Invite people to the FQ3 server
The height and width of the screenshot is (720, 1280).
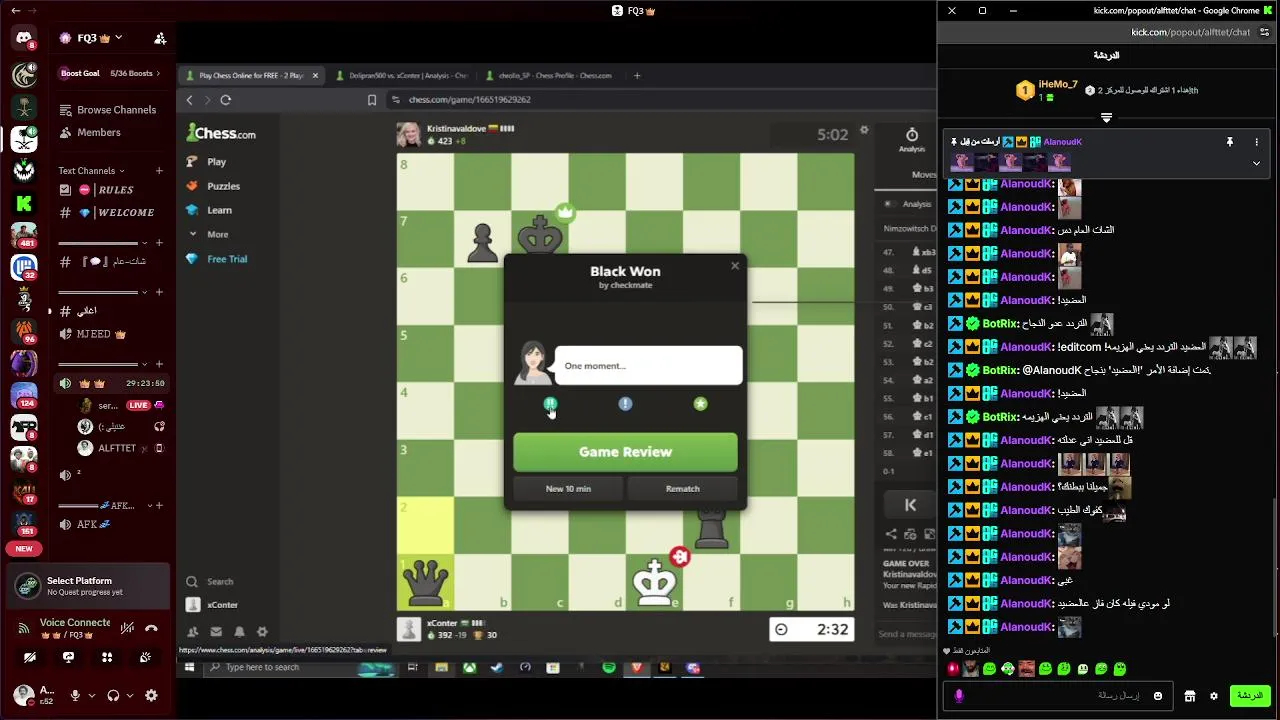tap(160, 38)
